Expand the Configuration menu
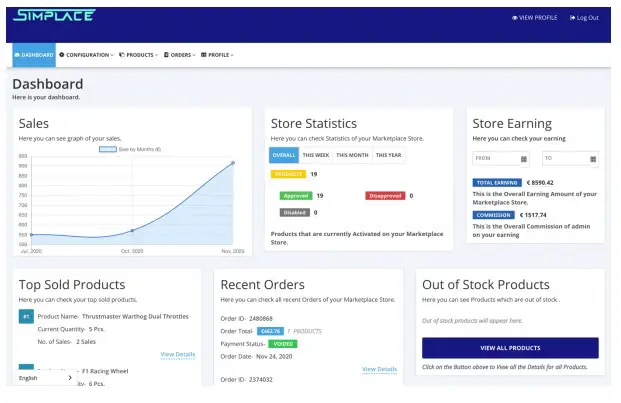621x403 pixels. click(86, 55)
